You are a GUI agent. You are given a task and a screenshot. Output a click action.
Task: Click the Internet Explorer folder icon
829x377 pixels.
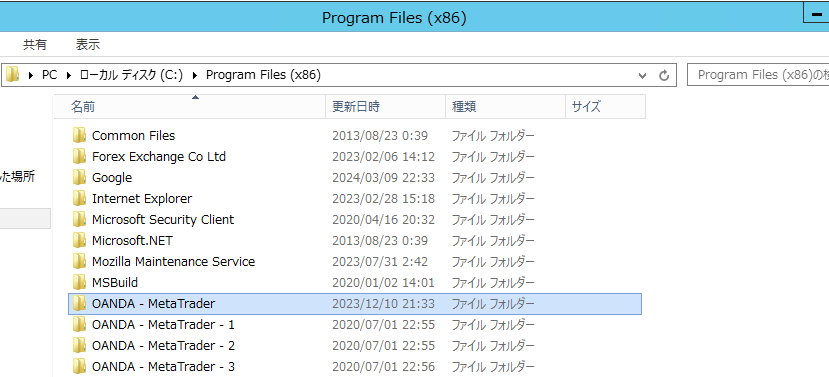(79, 198)
